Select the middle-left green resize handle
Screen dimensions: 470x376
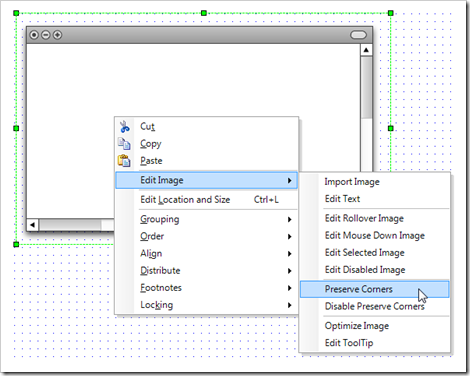click(16, 128)
